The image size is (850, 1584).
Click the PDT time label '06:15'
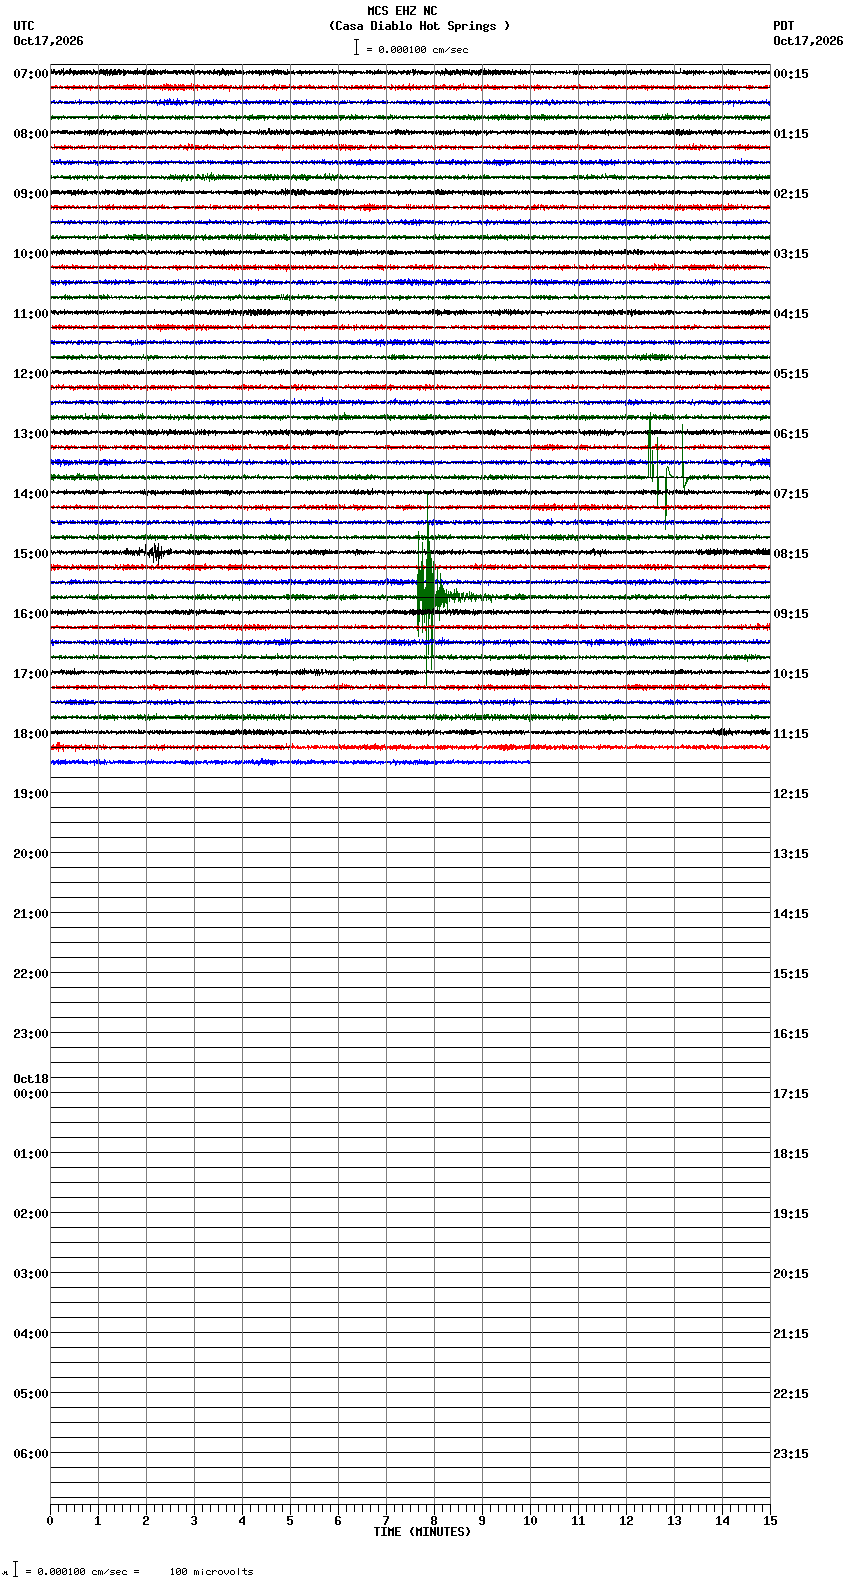pyautogui.click(x=791, y=434)
